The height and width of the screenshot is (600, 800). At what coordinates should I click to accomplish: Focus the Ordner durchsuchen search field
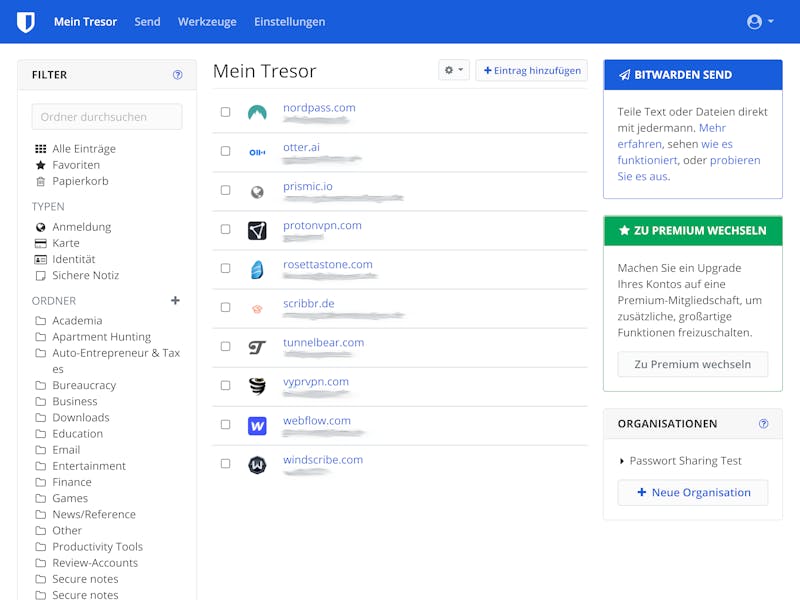tap(107, 117)
